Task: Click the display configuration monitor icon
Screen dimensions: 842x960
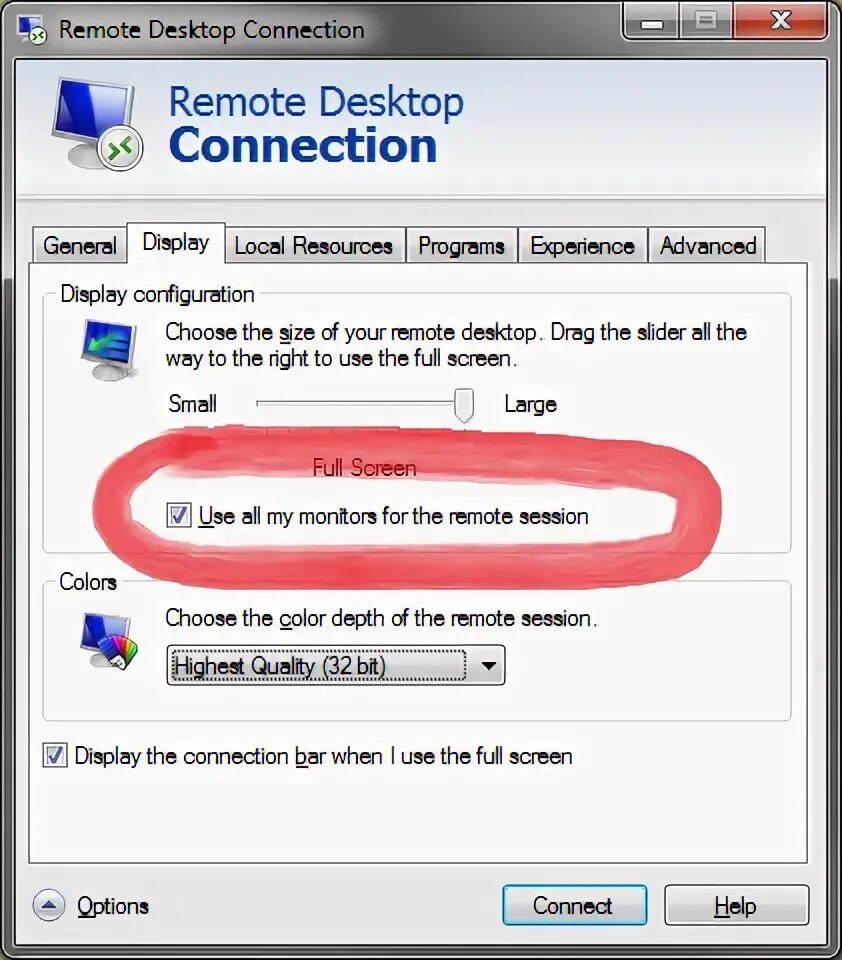Action: pyautogui.click(x=109, y=349)
